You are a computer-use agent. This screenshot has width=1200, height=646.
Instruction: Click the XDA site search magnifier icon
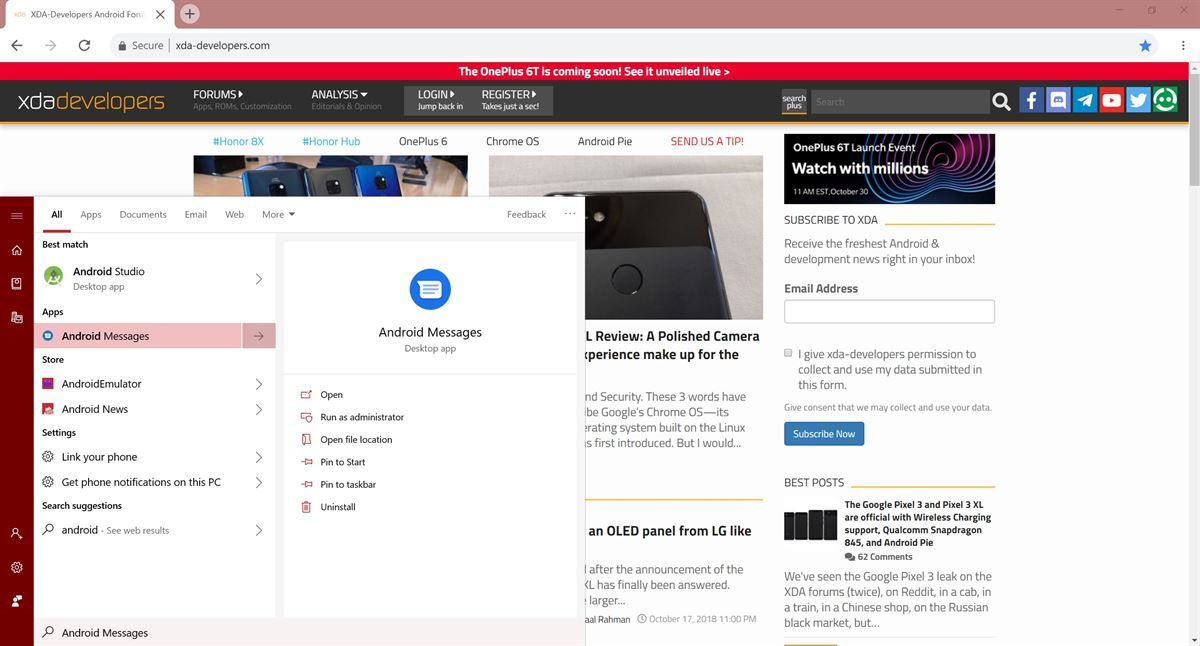(1001, 100)
